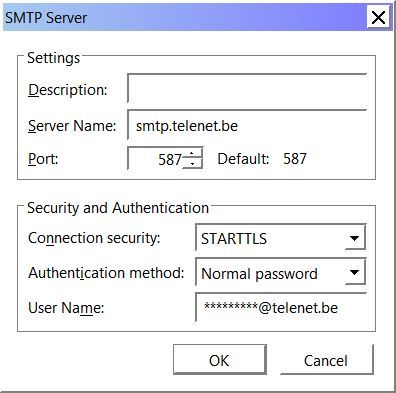Click the Connection security label
Screen dimensions: 396x393
(94, 238)
